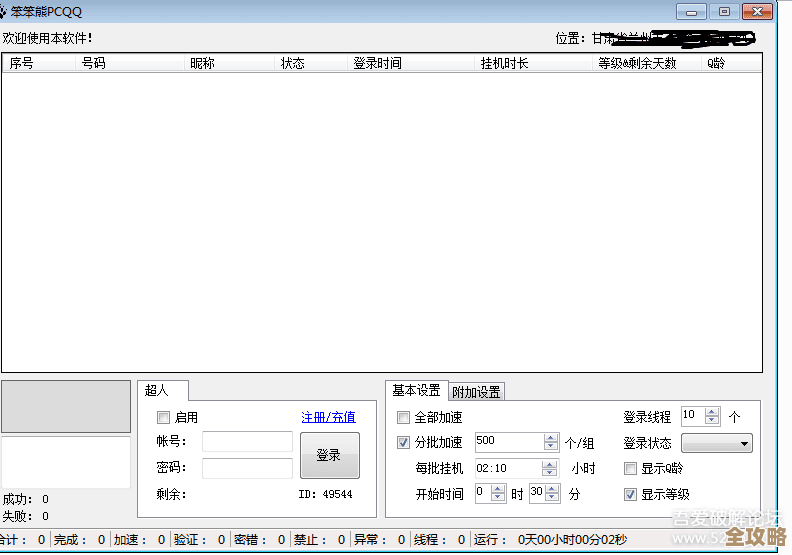Click the 完成 count in status bar

point(79,540)
